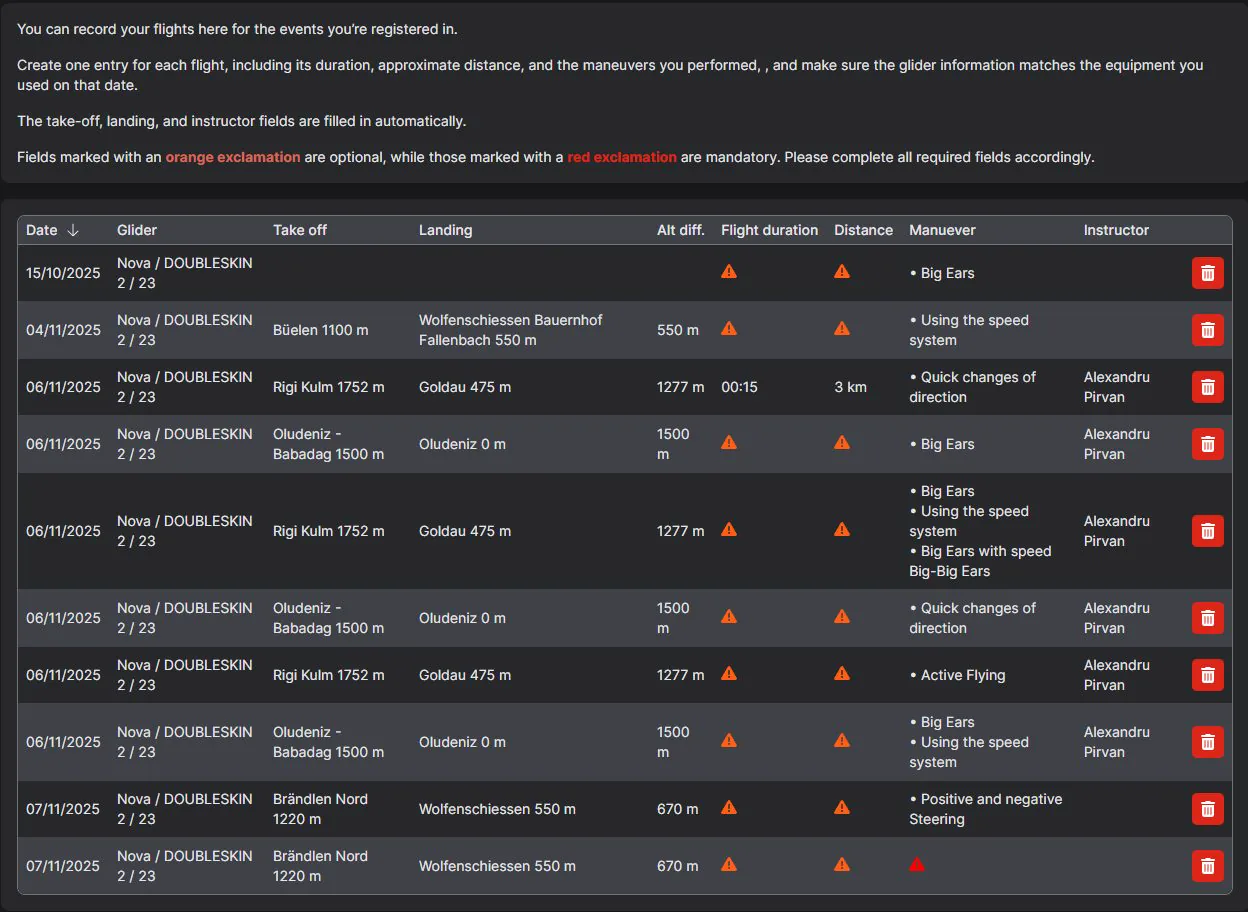Delete the flight with the red maneuver warning
Screen dimensions: 1248x912
[x=1207, y=866]
